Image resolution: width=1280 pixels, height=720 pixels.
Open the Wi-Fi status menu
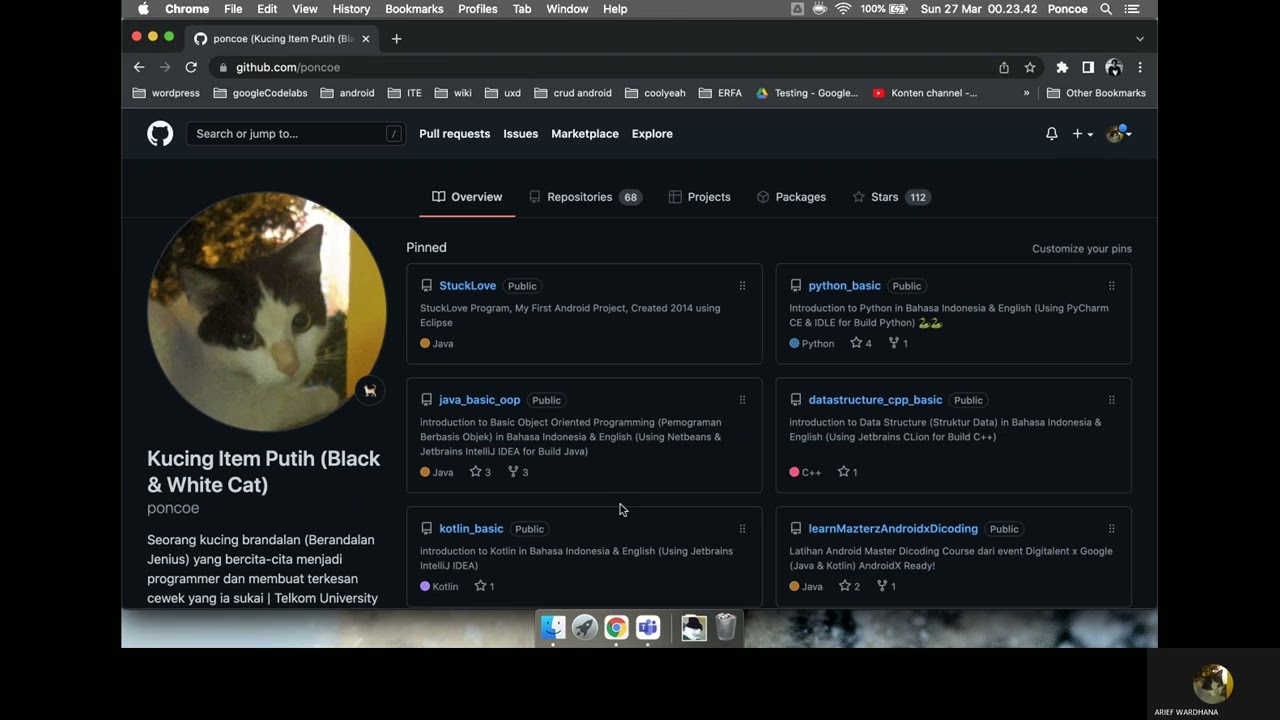click(842, 9)
